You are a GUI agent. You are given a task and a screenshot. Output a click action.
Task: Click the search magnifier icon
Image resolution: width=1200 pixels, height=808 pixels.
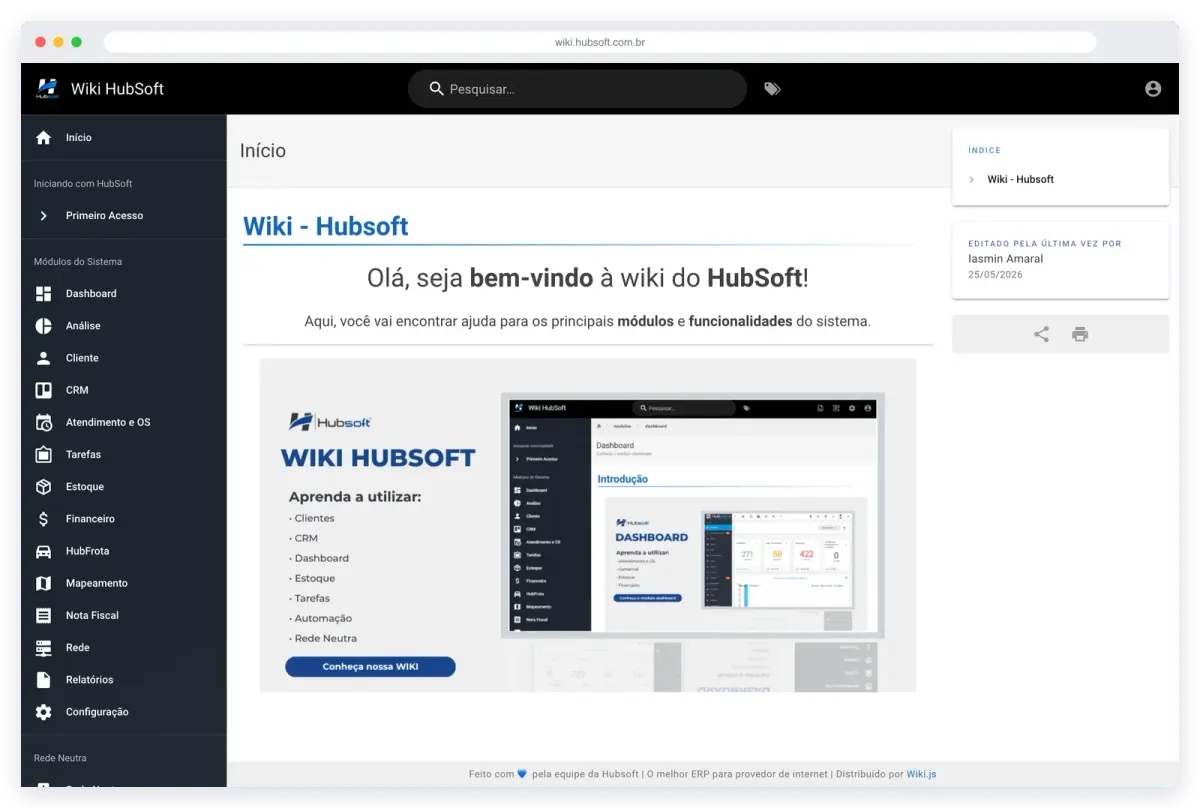click(436, 89)
